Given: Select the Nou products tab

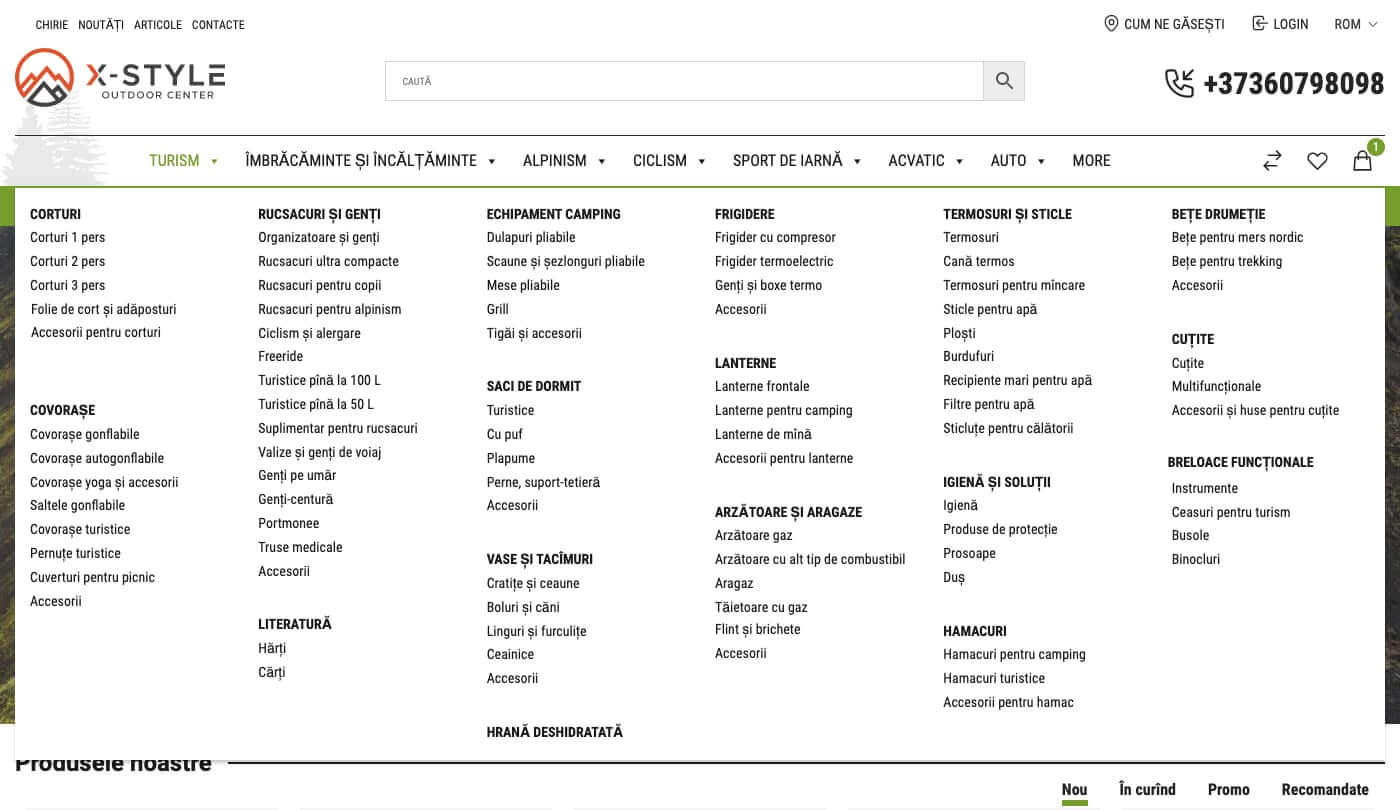Looking at the screenshot, I should (x=1074, y=789).
